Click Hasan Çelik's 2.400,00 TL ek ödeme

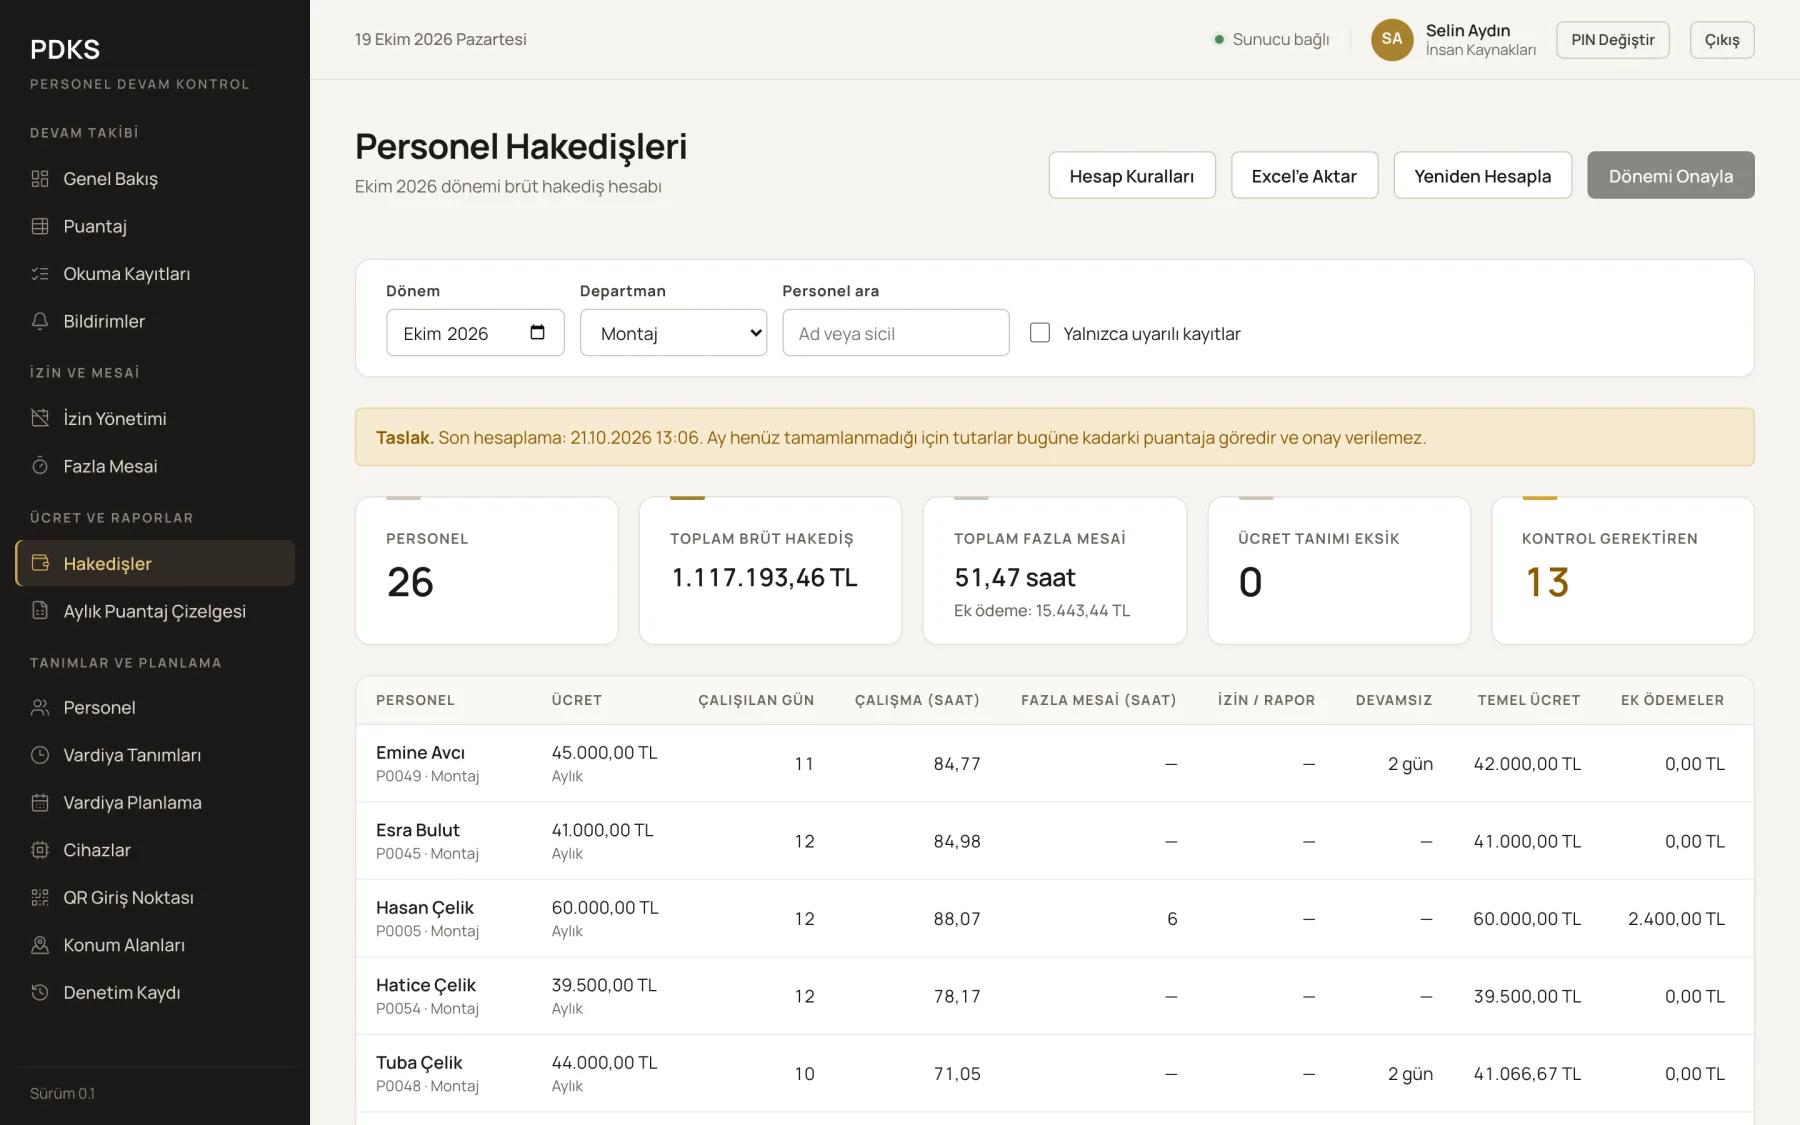coord(1676,918)
